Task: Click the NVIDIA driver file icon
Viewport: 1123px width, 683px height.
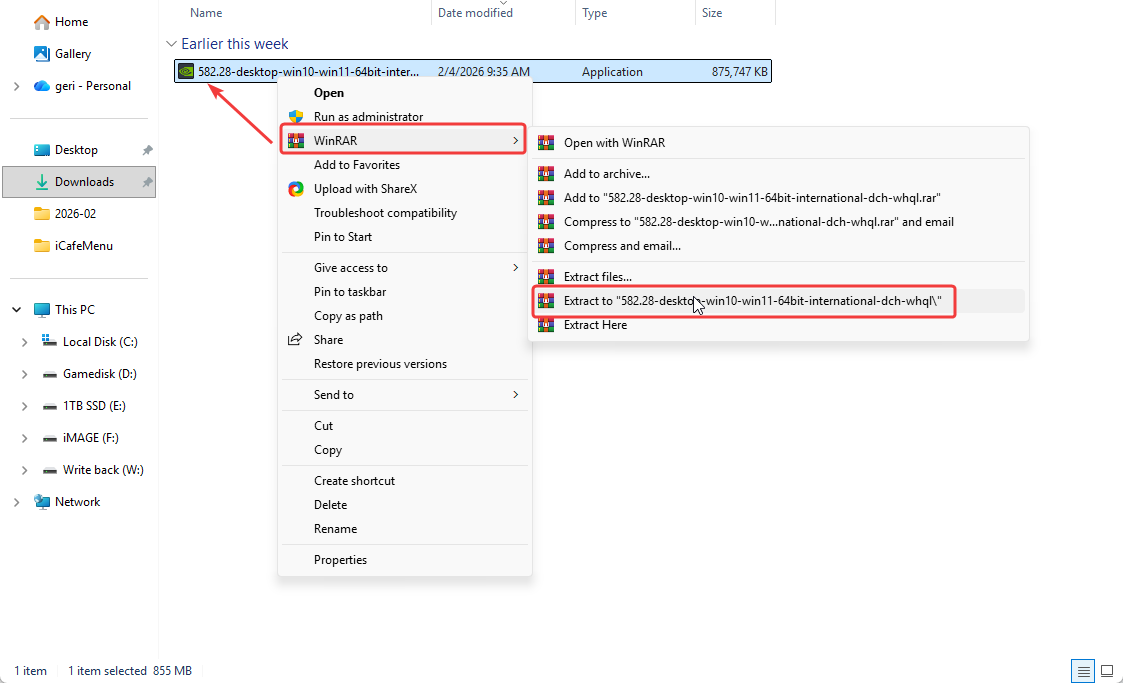Action: [186, 71]
